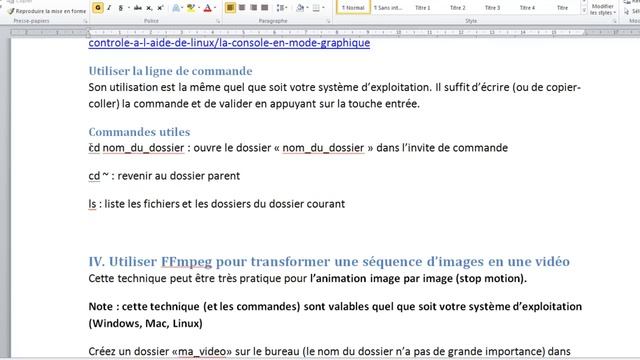Select the Sans int... style
The image size is (640, 360).
click(x=388, y=7)
